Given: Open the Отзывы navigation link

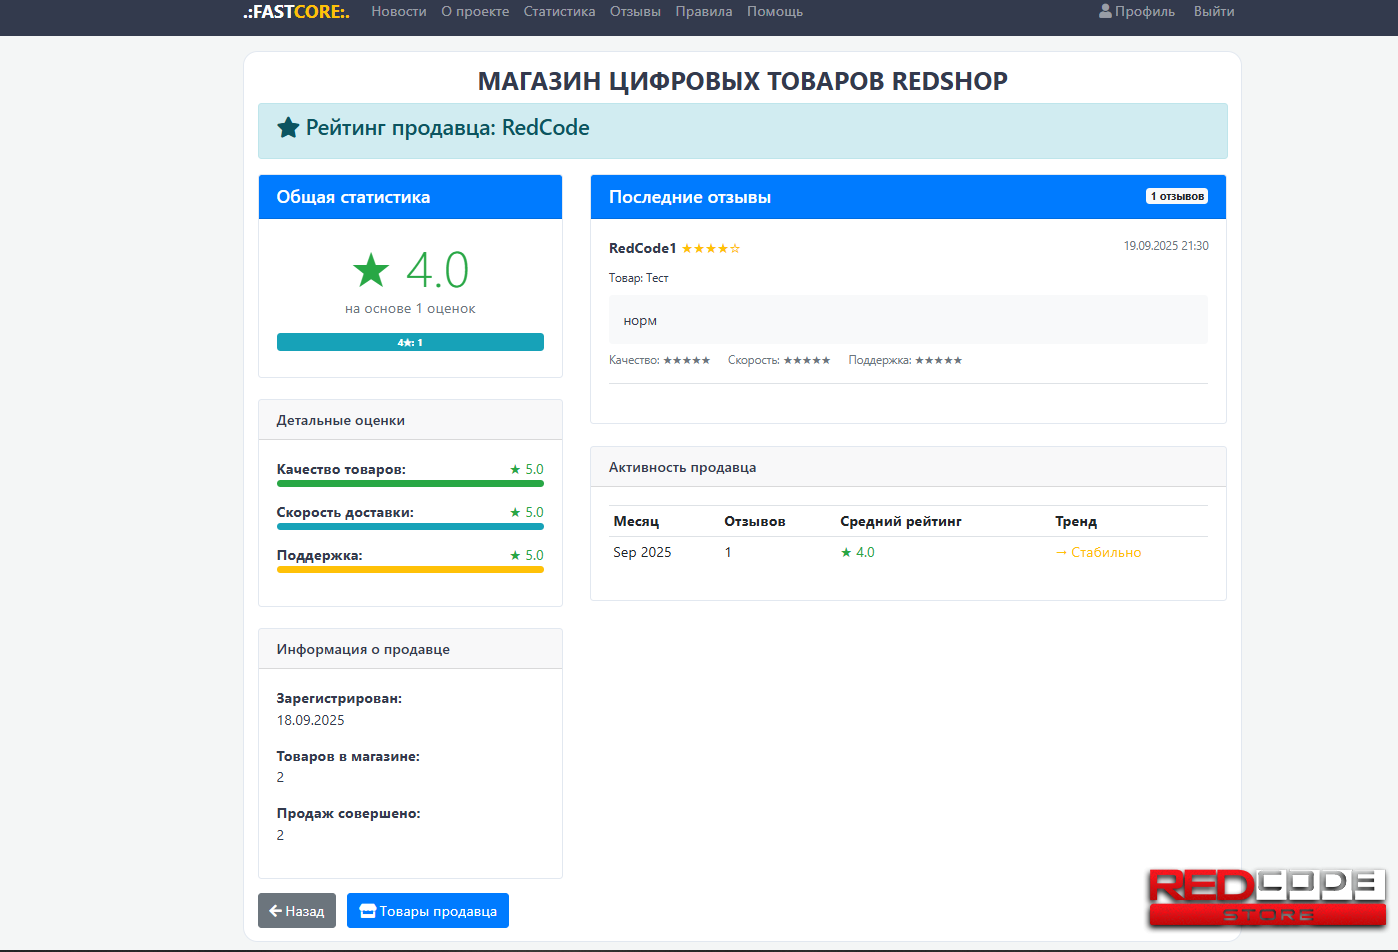Looking at the screenshot, I should tap(635, 12).
